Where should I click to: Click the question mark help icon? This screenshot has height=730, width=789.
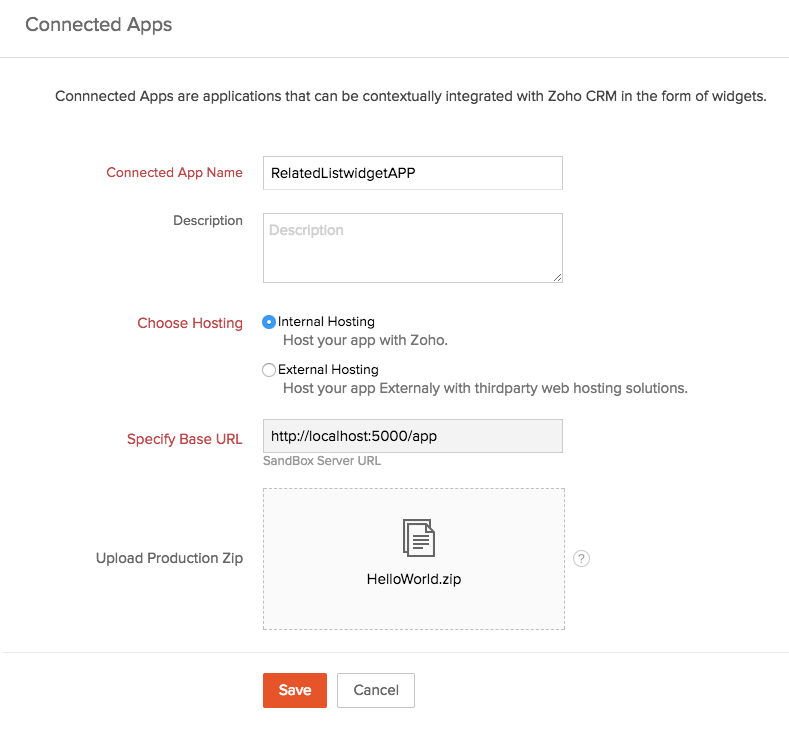pyautogui.click(x=582, y=559)
